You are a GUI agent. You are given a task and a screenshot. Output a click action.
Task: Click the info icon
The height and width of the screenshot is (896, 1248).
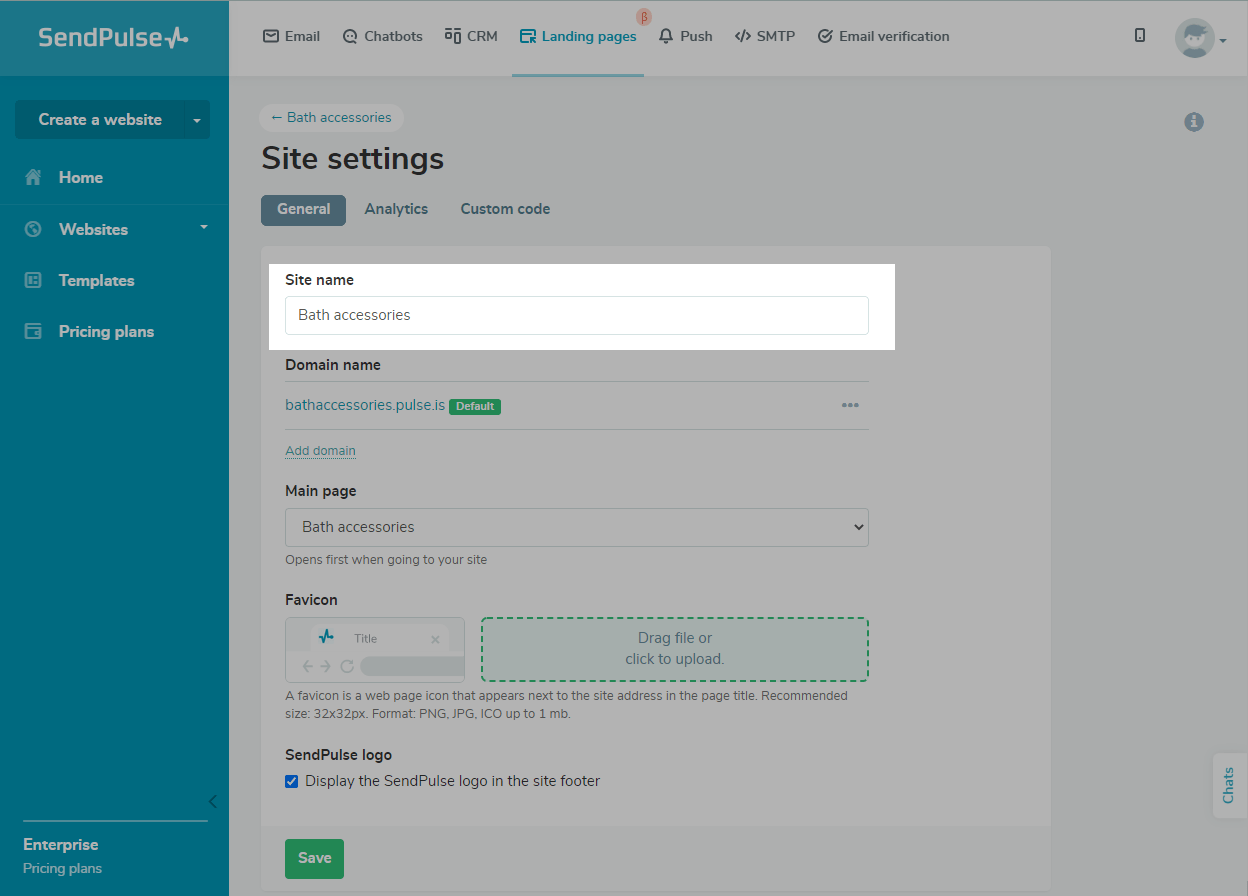(1194, 122)
